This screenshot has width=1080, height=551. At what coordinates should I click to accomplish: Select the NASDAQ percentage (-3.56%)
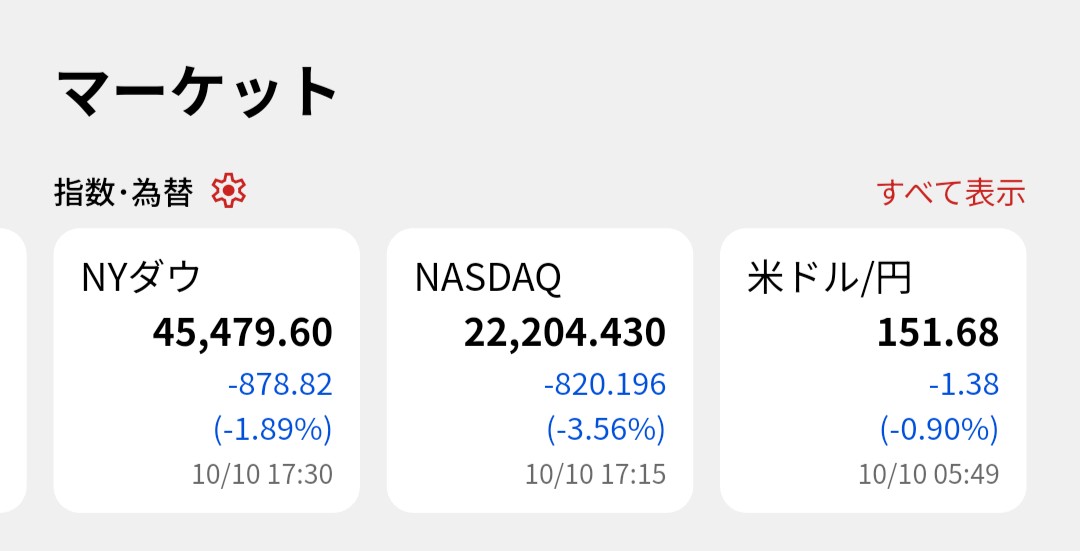click(x=605, y=429)
